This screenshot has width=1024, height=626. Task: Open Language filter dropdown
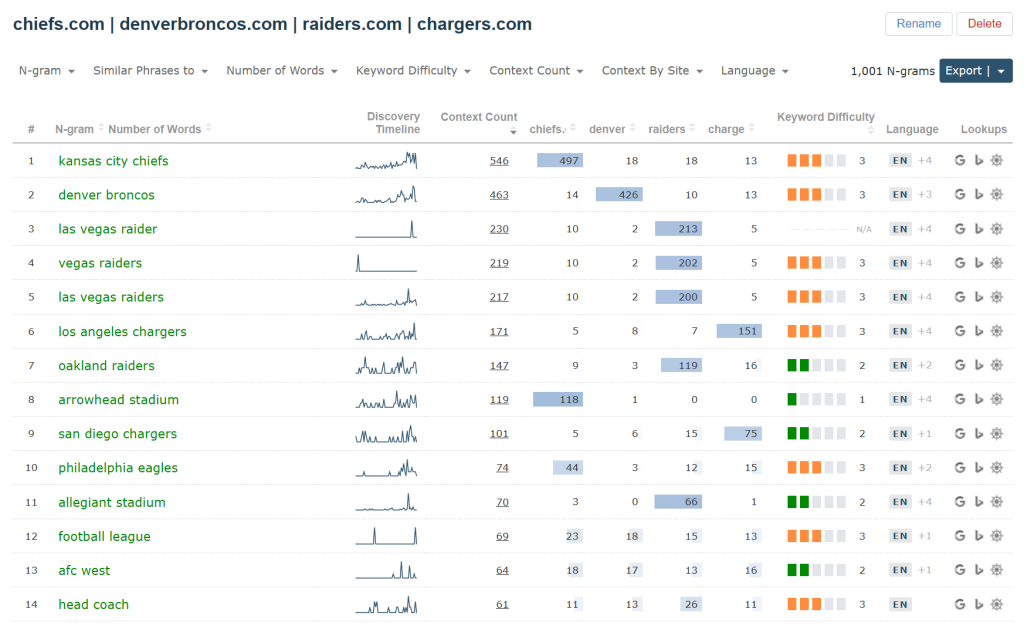(x=754, y=70)
